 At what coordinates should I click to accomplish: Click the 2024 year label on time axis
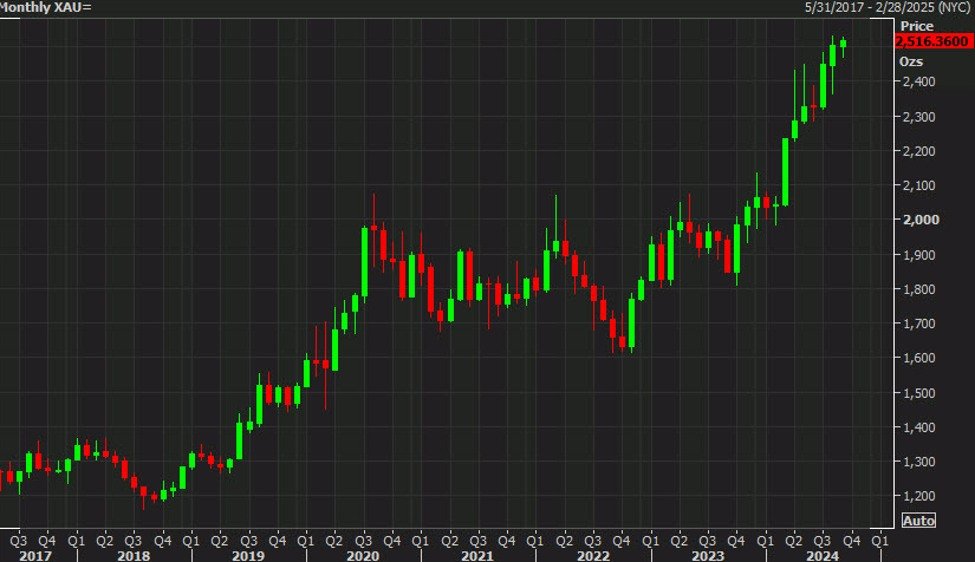pos(821,554)
